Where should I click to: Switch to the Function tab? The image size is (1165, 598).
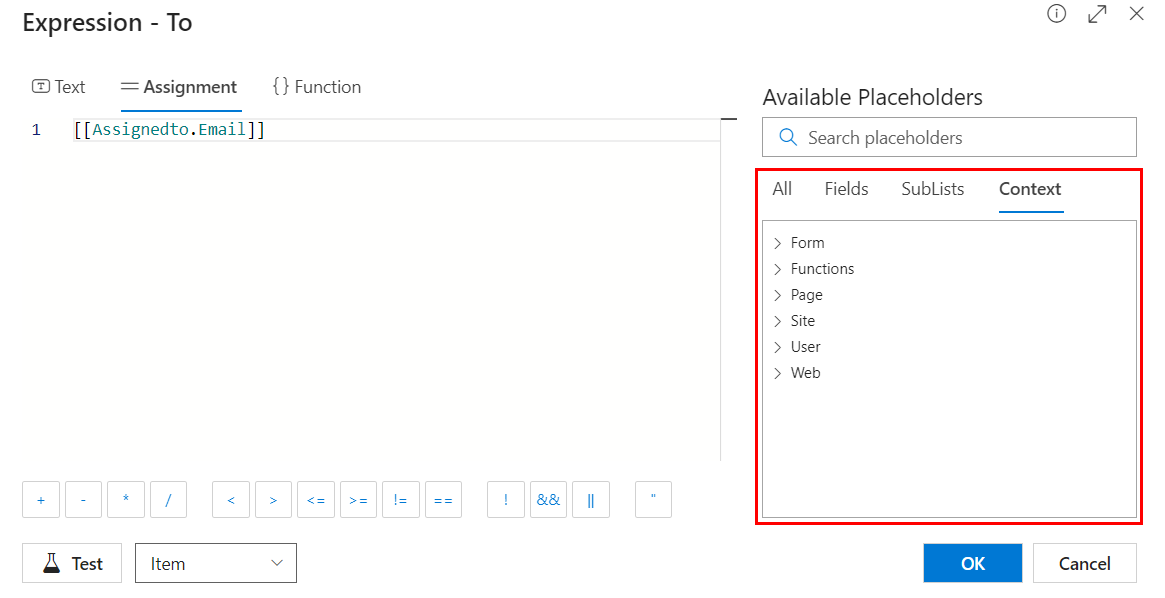tap(316, 87)
